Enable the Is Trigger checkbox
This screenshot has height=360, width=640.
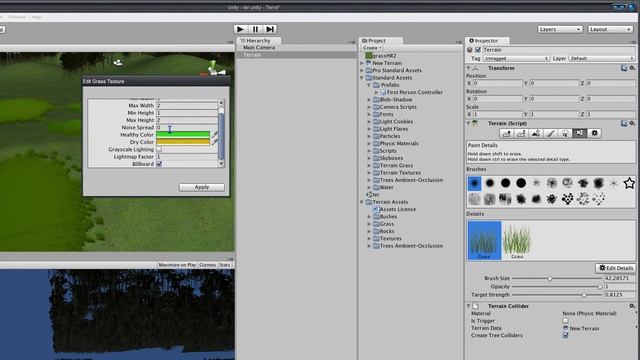click(x=565, y=321)
